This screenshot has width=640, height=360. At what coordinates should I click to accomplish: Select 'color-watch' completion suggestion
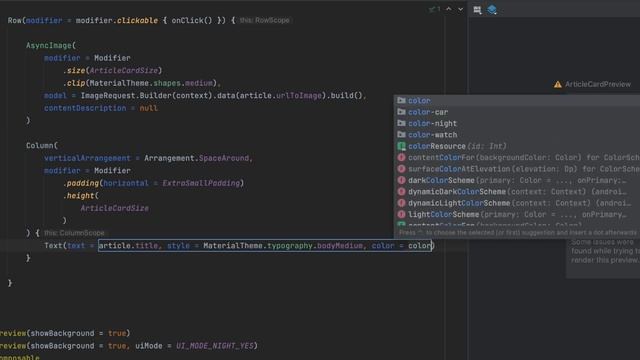(x=517, y=135)
